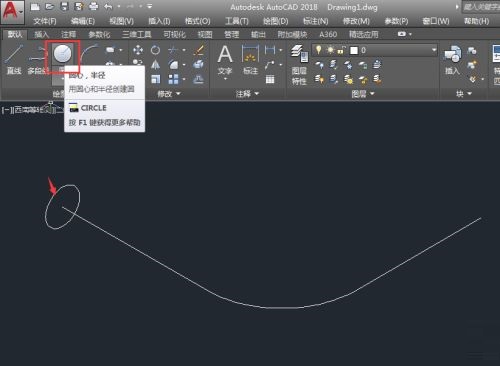This screenshot has width=500, height=366.
Task: Click the Open file icon in quick access
Action: point(50,7)
